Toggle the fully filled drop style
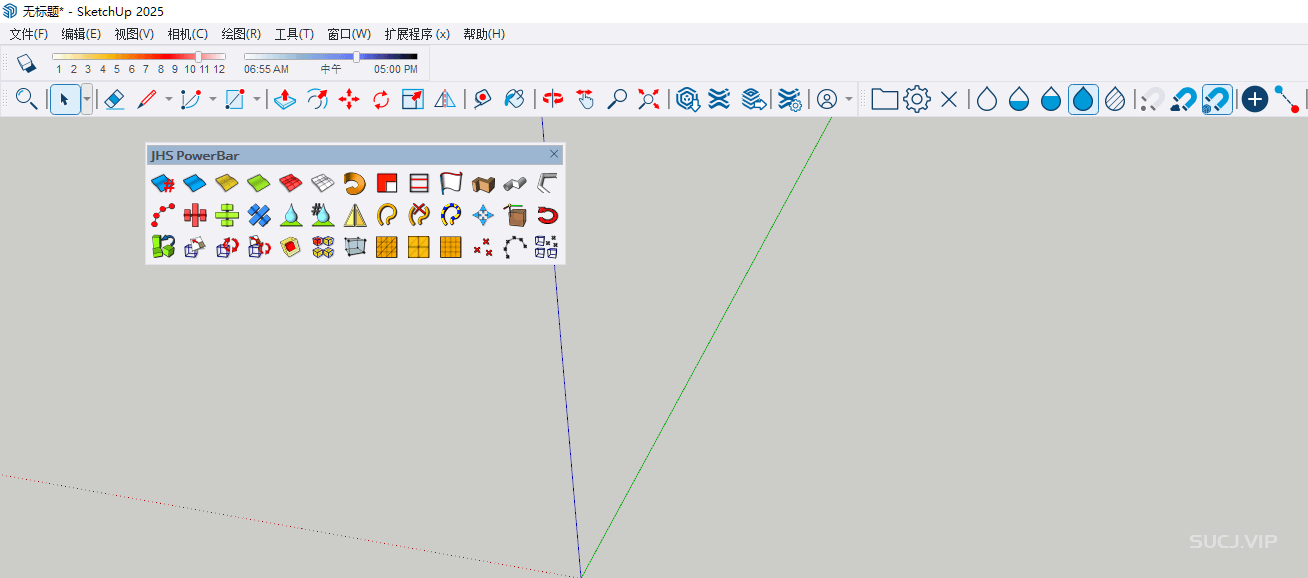This screenshot has height=578, width=1308. 1083,99
